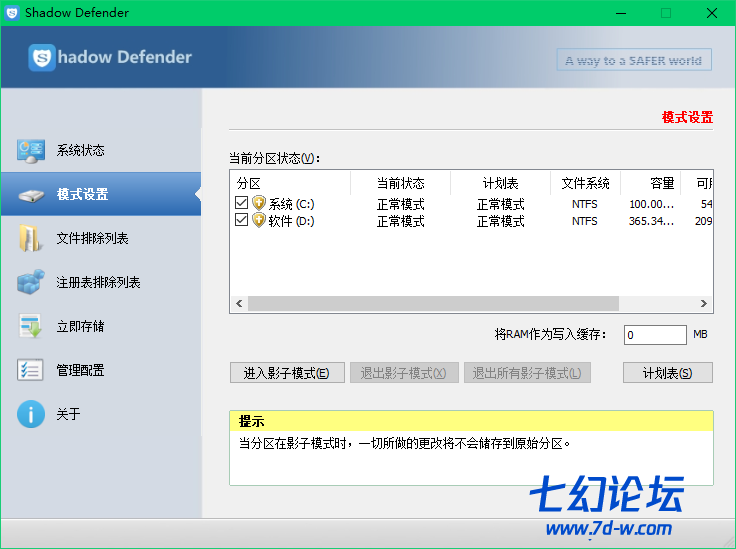736x549 pixels.
Task: Click shield icon of 软件 (D:) partition
Action: pos(259,220)
